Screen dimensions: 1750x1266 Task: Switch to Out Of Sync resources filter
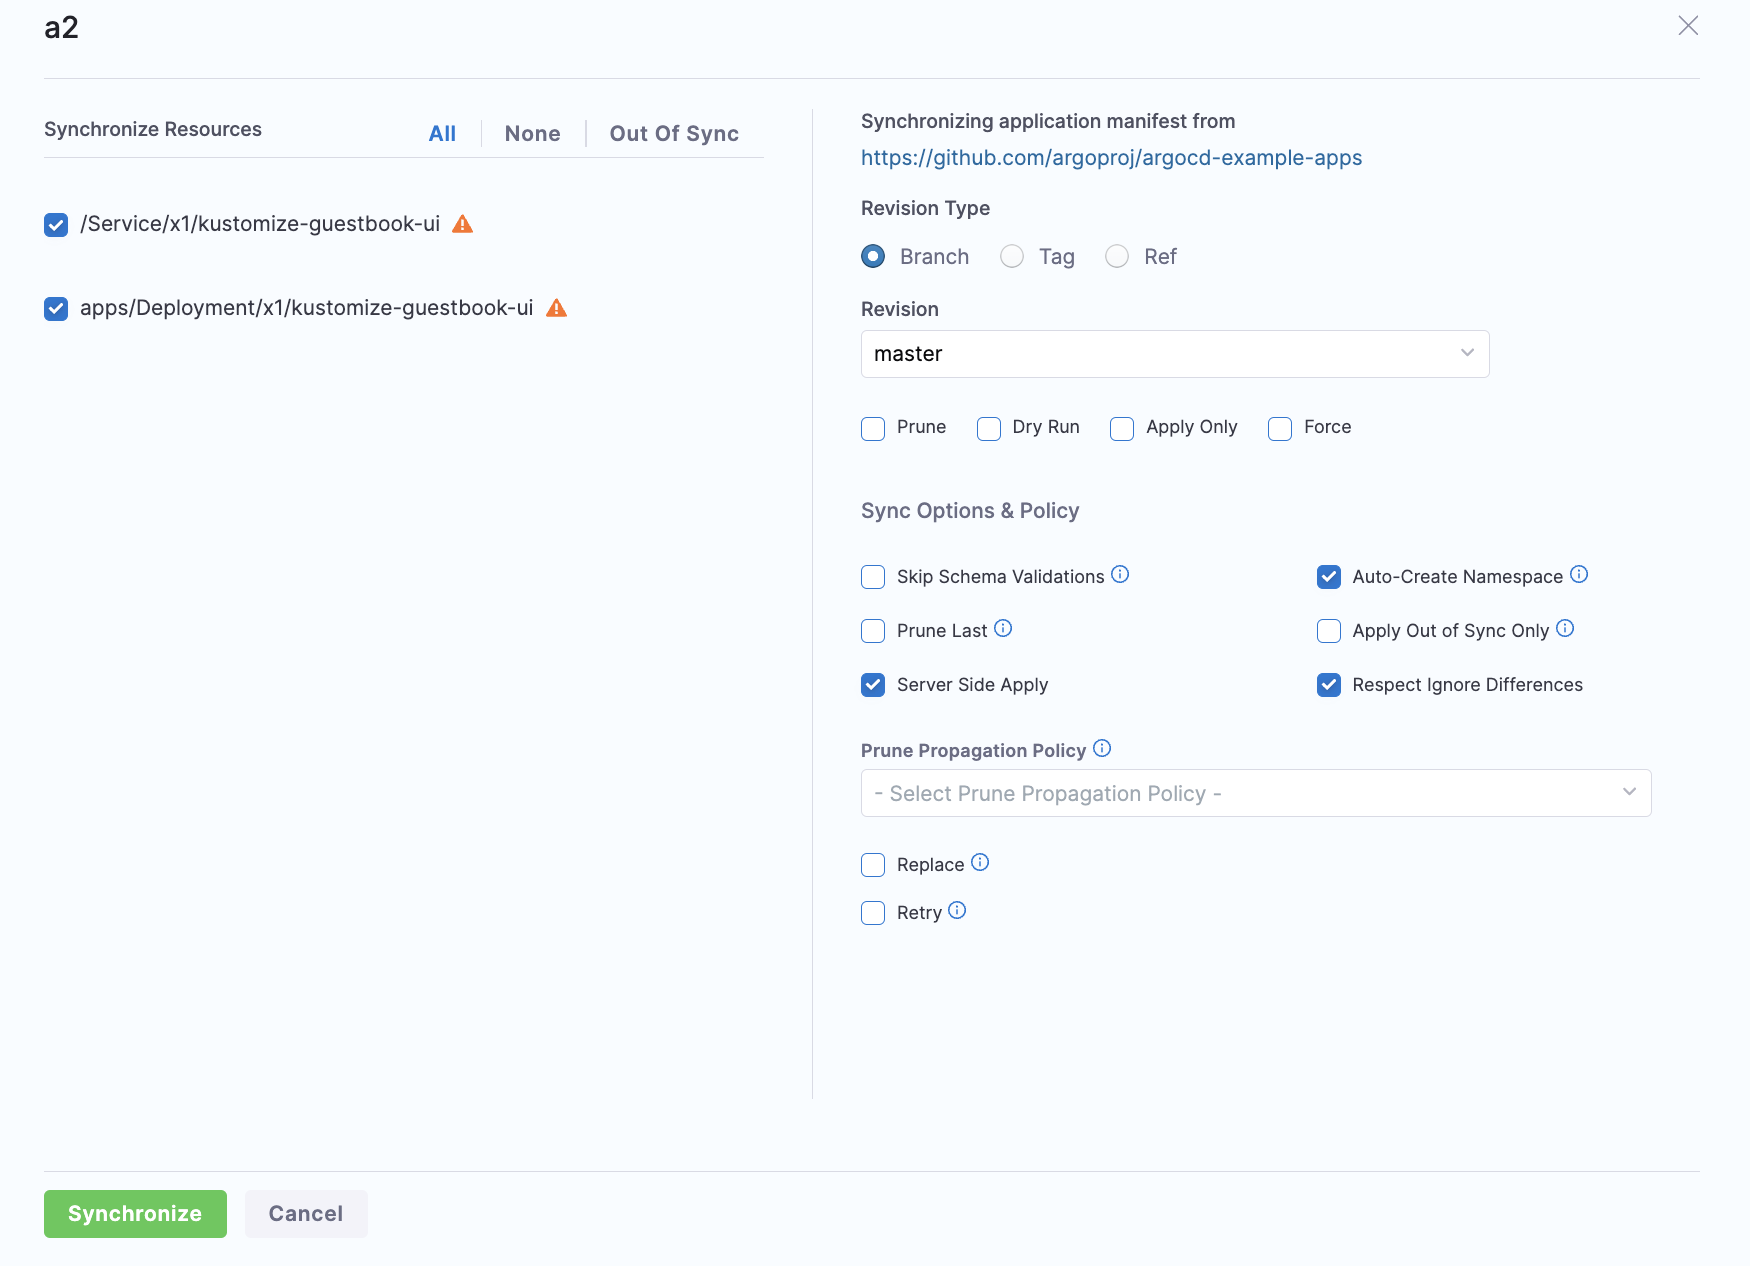coord(674,134)
